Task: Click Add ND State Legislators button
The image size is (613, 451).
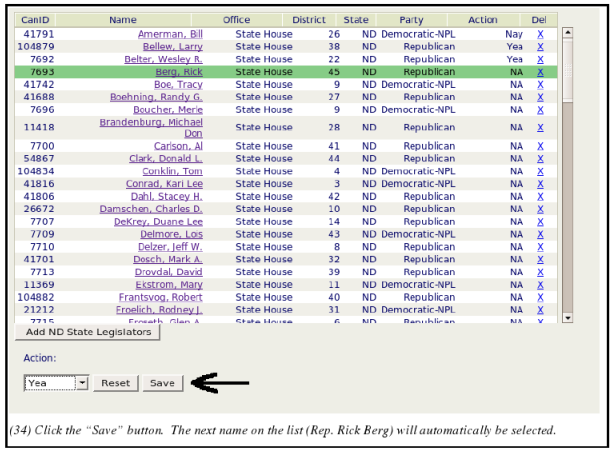Action: coord(89,332)
